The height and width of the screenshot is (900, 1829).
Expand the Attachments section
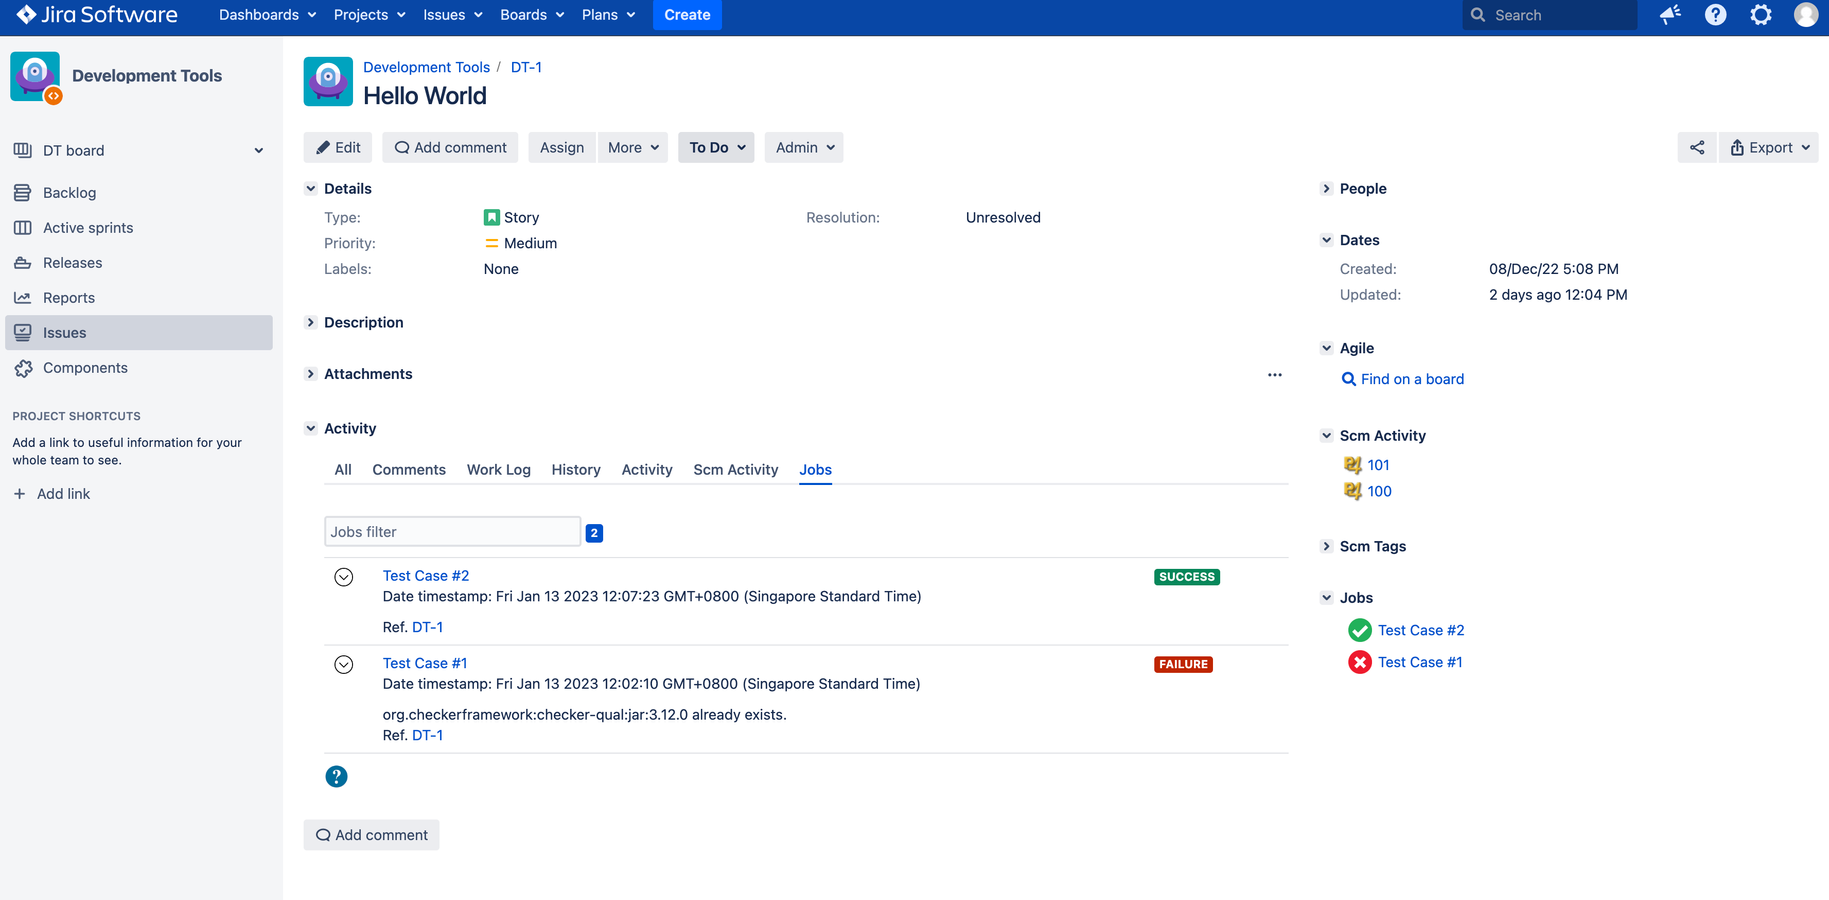(311, 373)
